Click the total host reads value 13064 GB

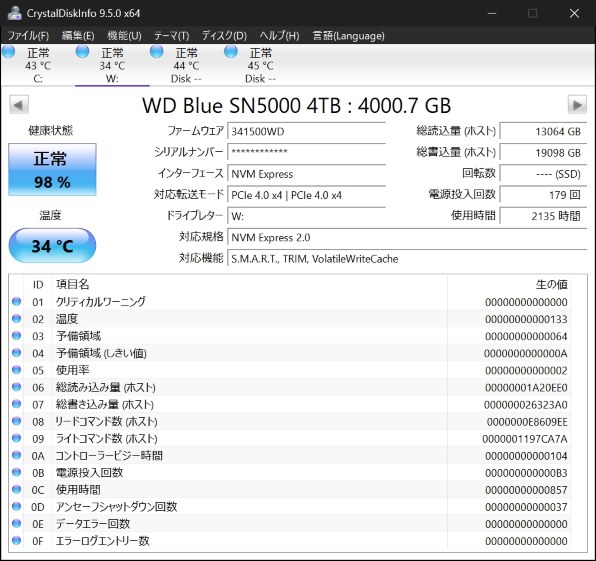(x=543, y=132)
